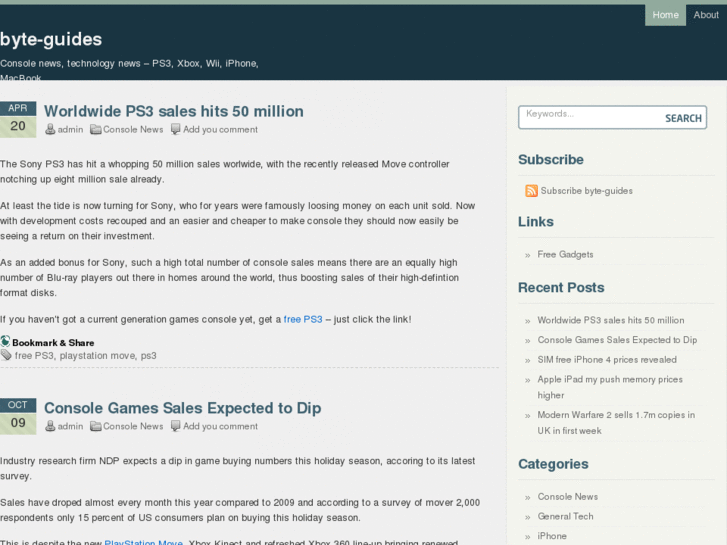
Task: Open Console News category under PS3 sales post
Action: 133,129
